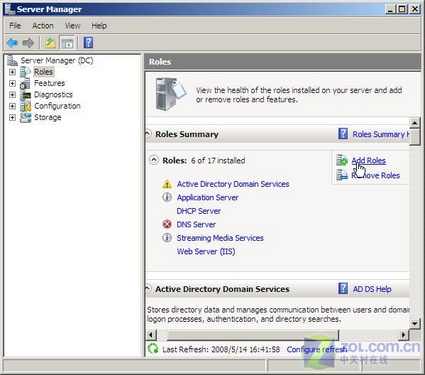
Task: Click the vertical scrollbar thumb
Action: coord(415,137)
